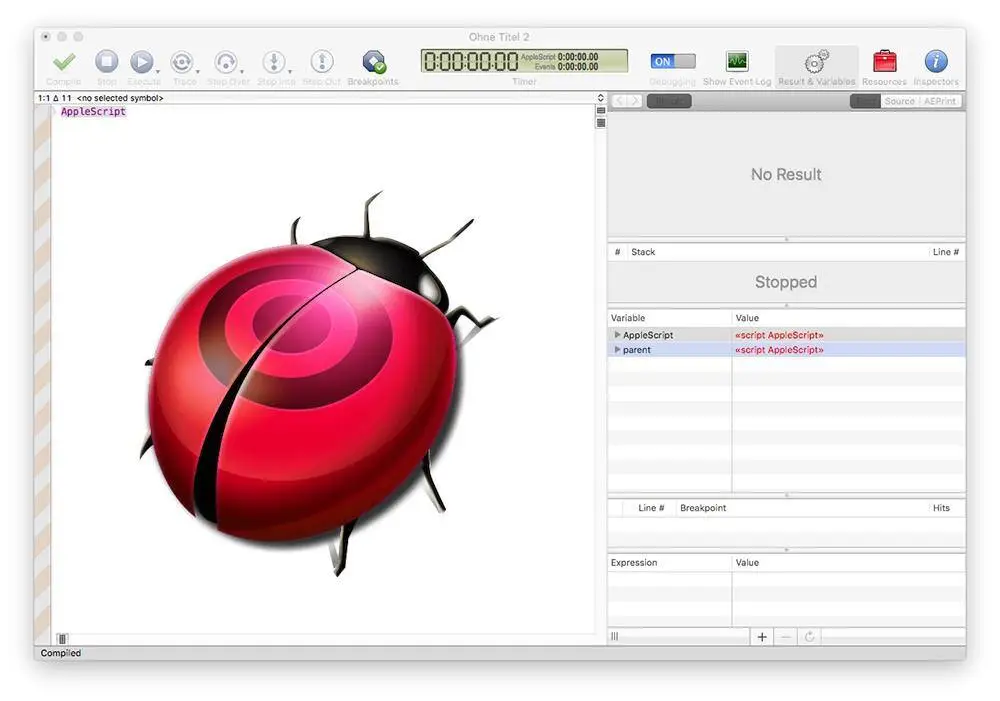The image size is (1000, 701).
Task: Open the Step Over dropdown arrow
Action: coord(242,71)
